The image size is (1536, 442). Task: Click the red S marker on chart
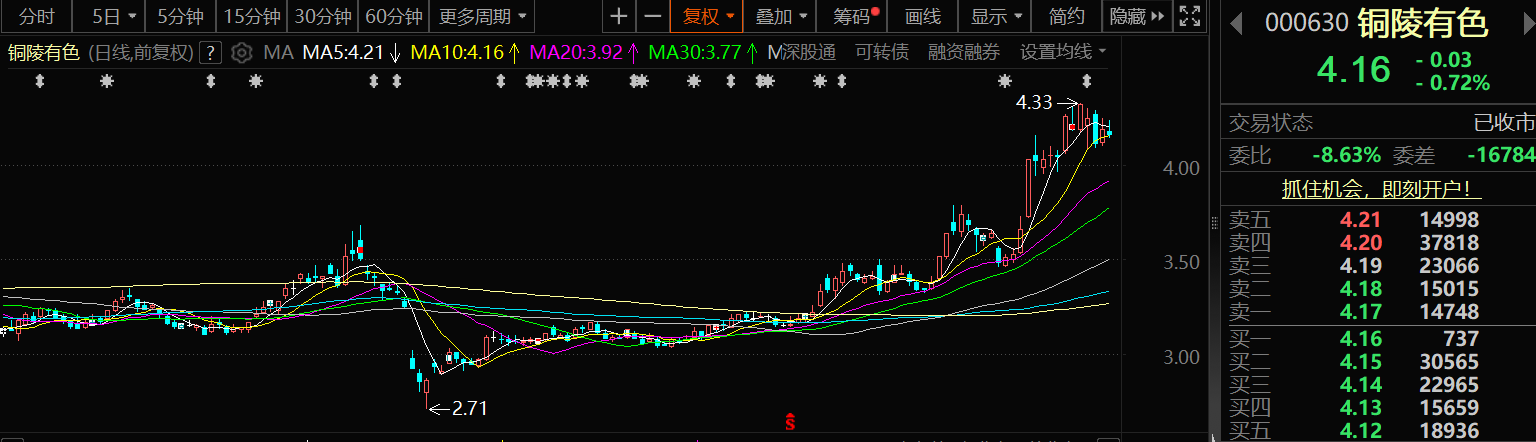790,422
